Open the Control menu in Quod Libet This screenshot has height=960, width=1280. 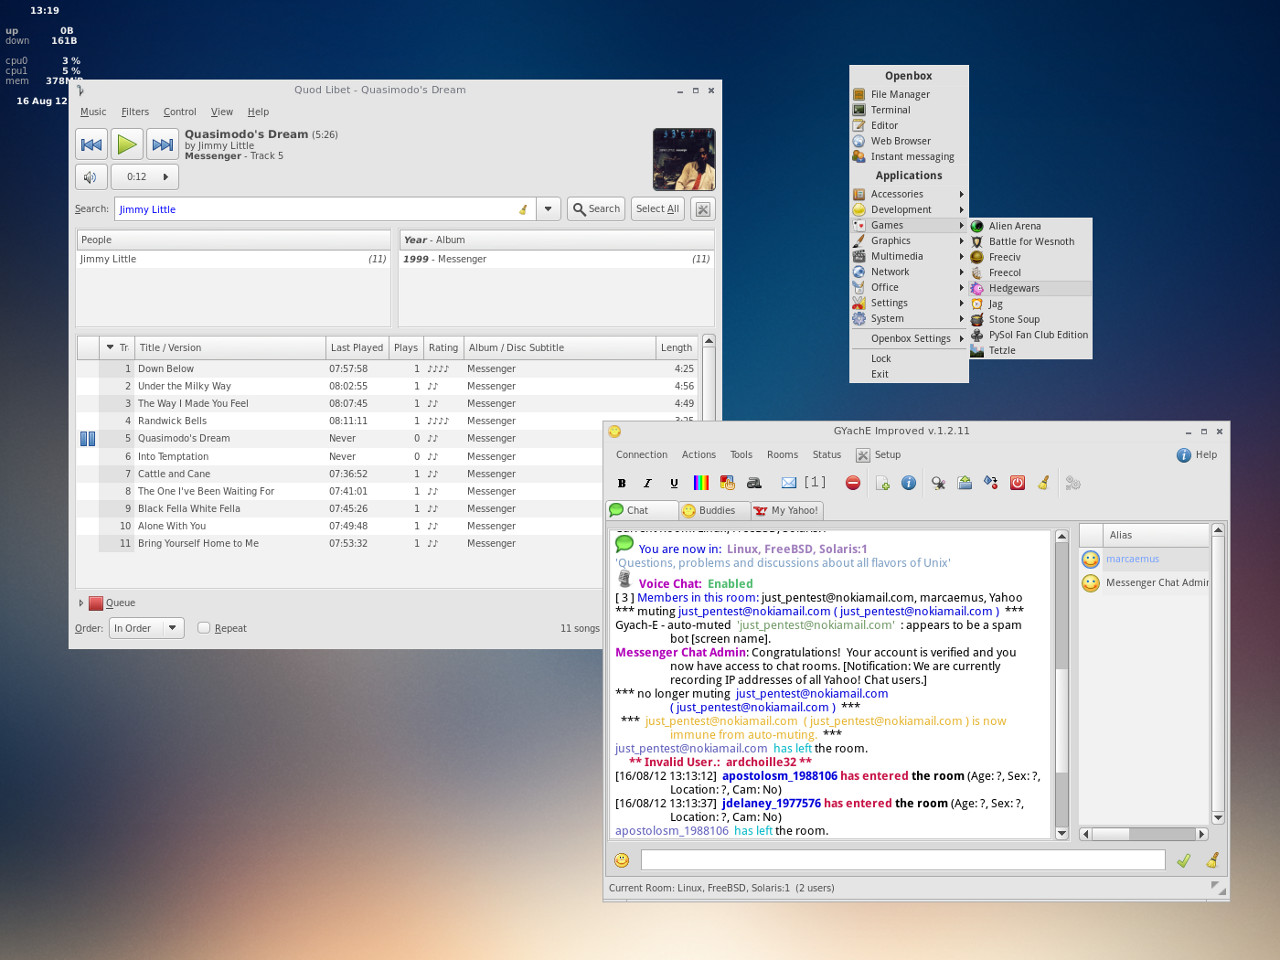[179, 112]
